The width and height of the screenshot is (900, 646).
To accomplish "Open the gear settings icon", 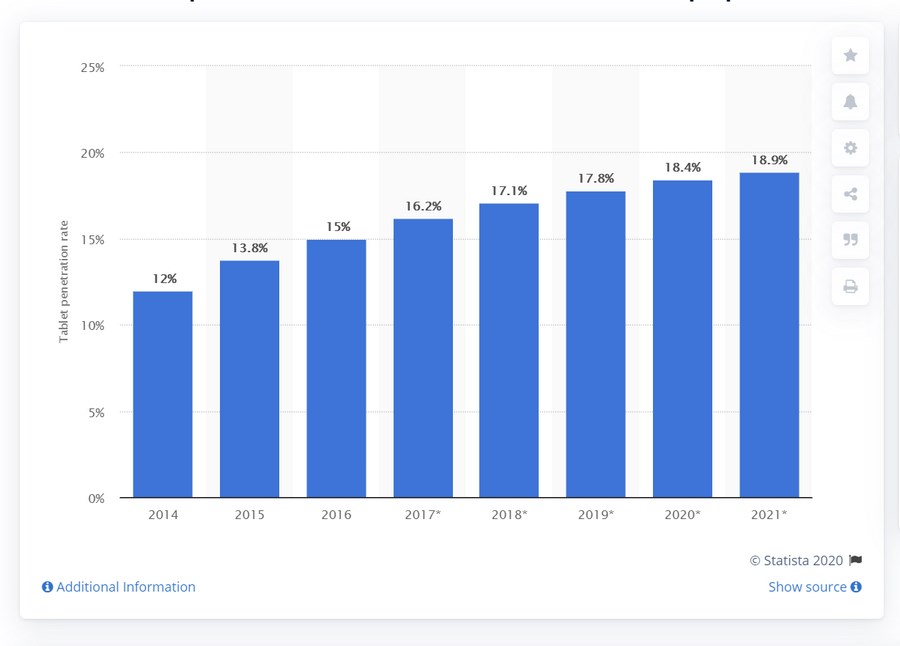I will tap(850, 148).
